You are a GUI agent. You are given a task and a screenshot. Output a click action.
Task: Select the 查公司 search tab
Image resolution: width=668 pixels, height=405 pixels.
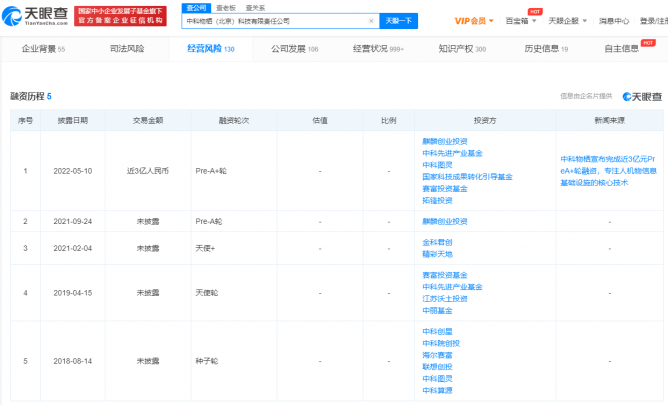pos(196,8)
